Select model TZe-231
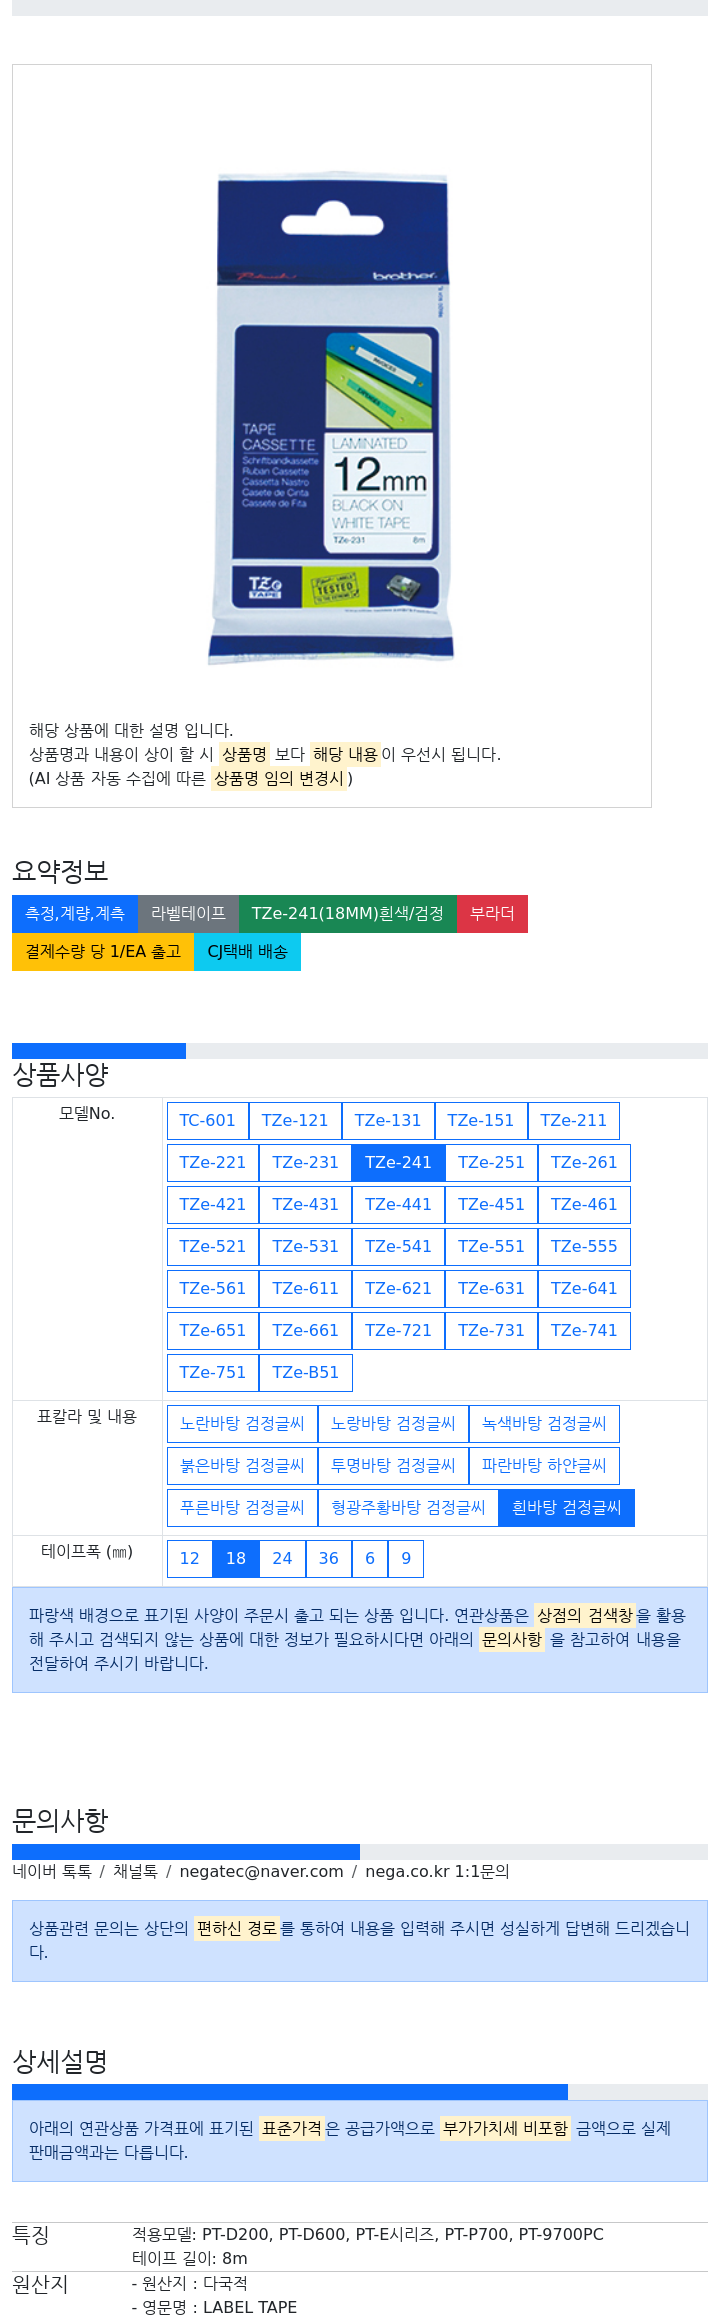Screen dimensions: 720x2320 click(305, 1163)
